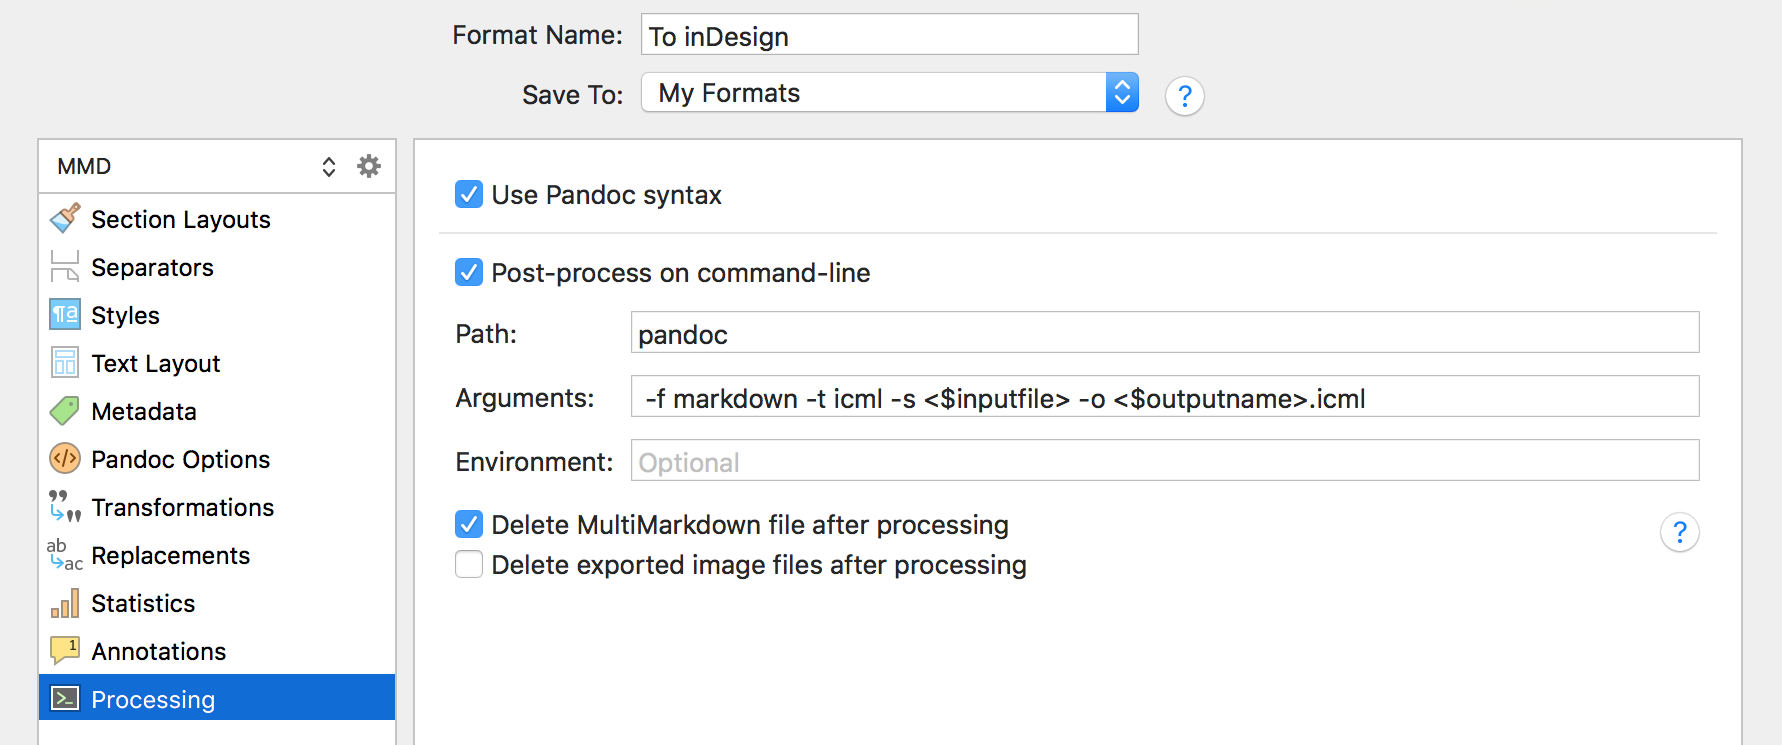Click the Section Layouts paintbrush icon
This screenshot has height=745, width=1782.
pyautogui.click(x=65, y=218)
